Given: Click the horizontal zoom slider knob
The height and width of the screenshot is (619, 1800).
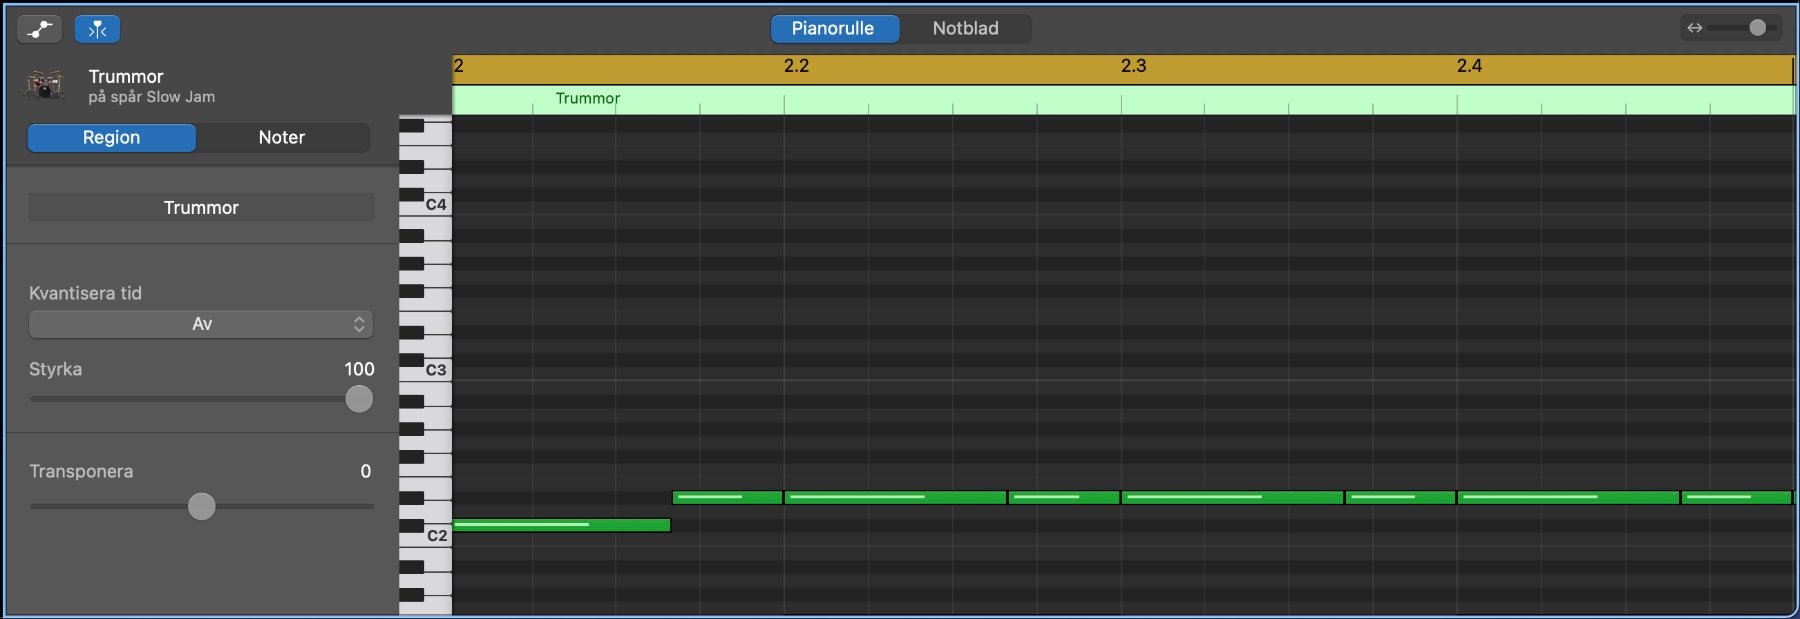Looking at the screenshot, I should 1757,28.
